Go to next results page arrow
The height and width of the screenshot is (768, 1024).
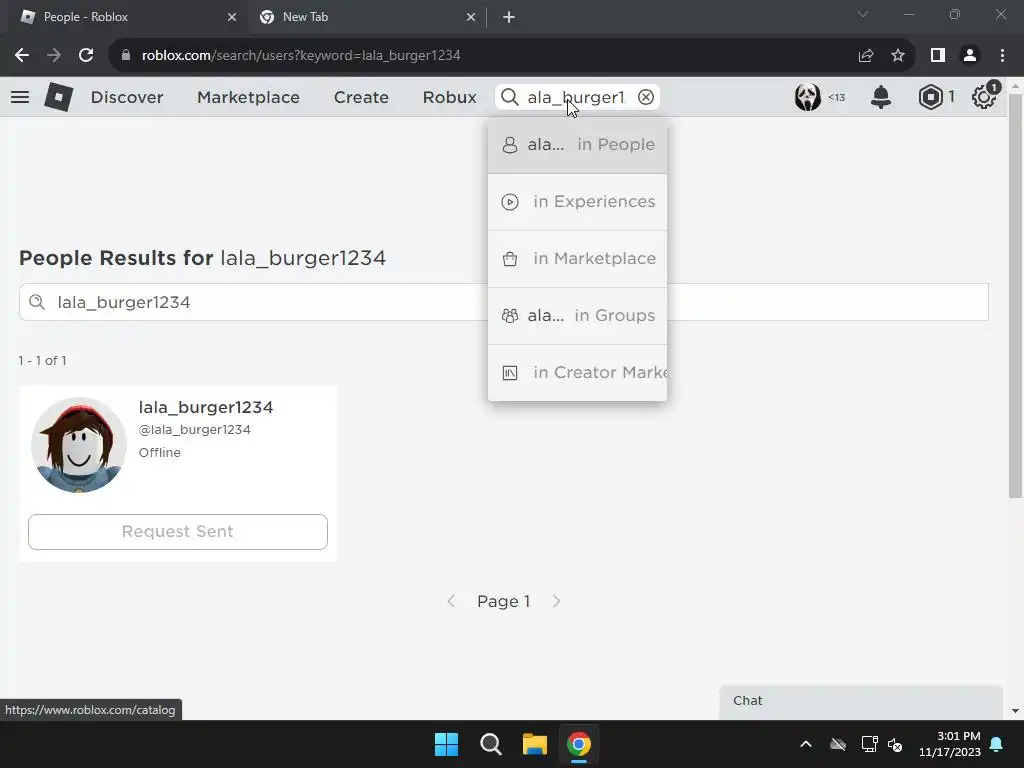pos(556,601)
